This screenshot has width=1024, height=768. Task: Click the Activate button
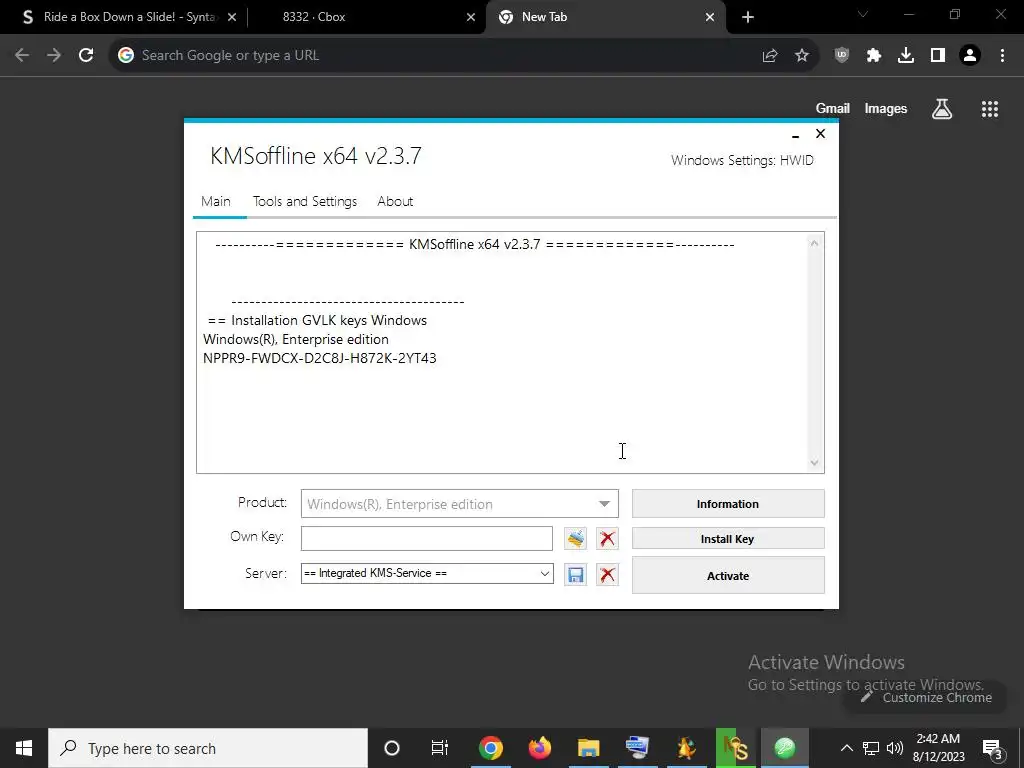pos(728,575)
